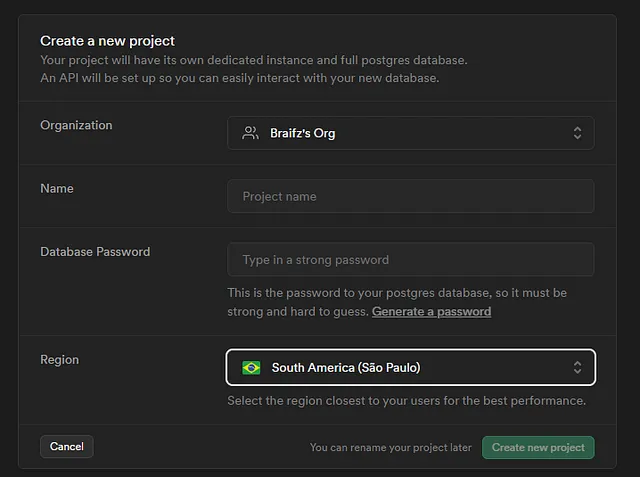Expand the Region selector chevron arrows
The height and width of the screenshot is (477, 640).
[x=577, y=368]
